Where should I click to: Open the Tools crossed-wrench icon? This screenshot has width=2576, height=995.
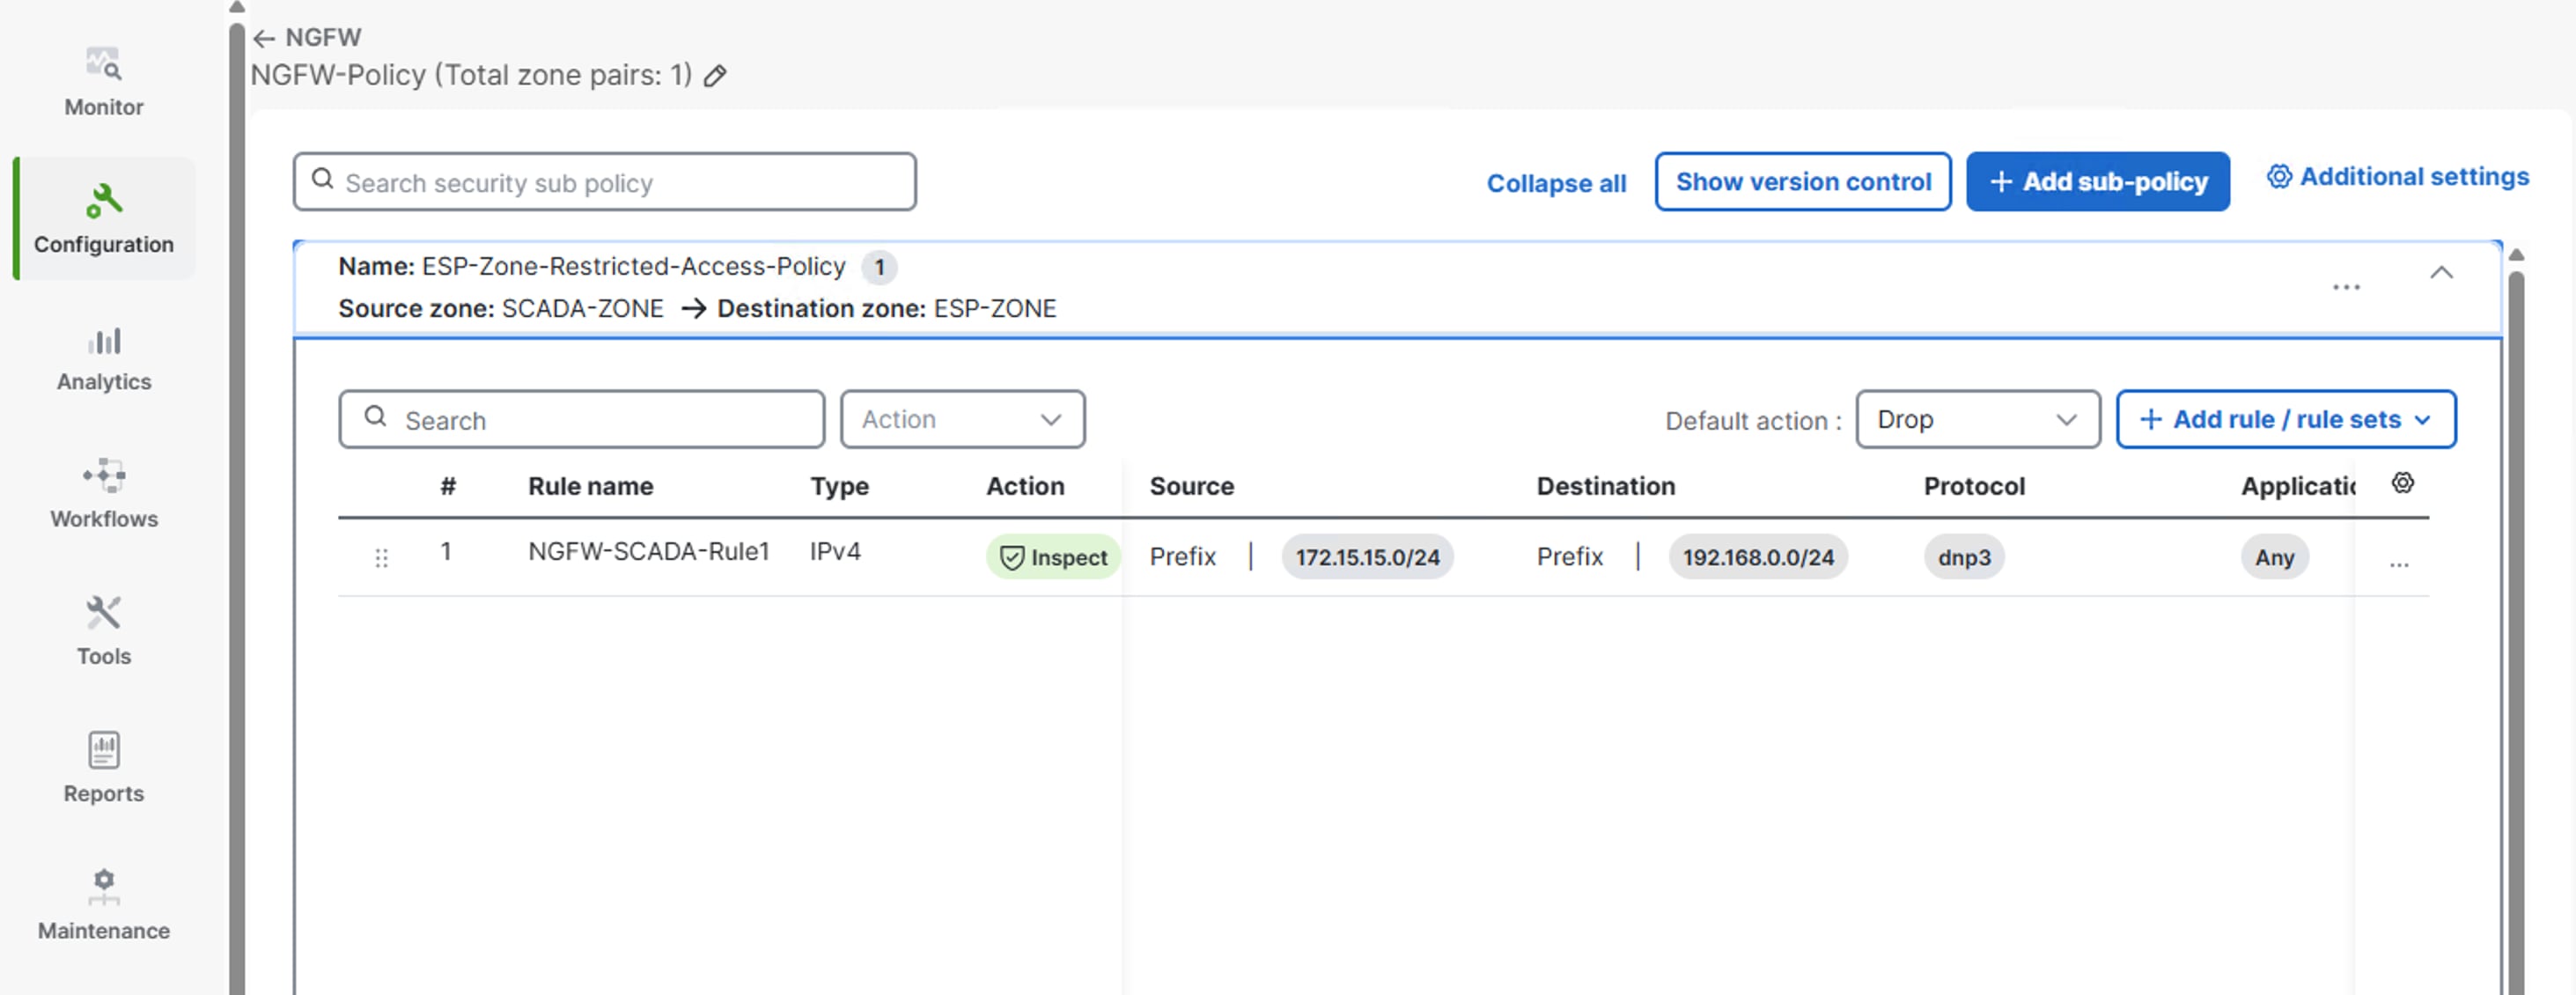[103, 613]
